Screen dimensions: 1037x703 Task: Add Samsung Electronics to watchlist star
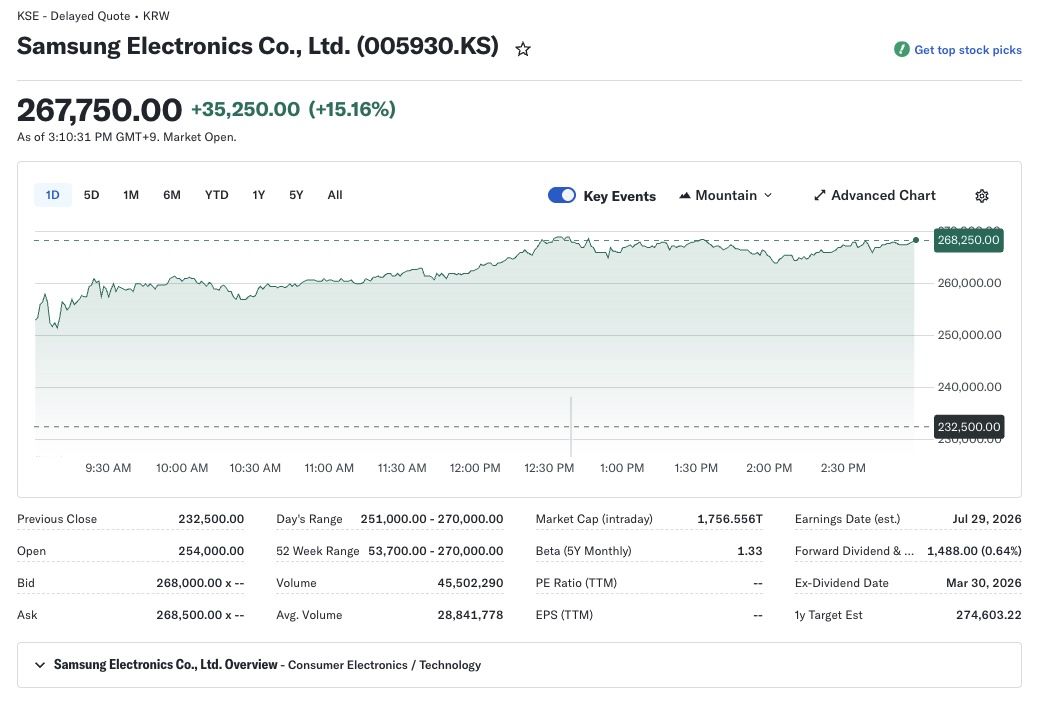(522, 49)
